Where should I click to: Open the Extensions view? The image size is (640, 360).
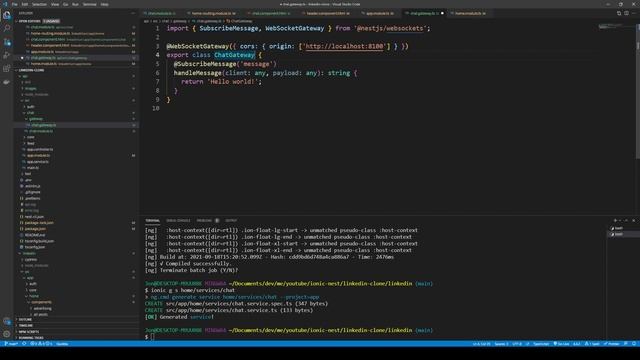(x=7, y=69)
